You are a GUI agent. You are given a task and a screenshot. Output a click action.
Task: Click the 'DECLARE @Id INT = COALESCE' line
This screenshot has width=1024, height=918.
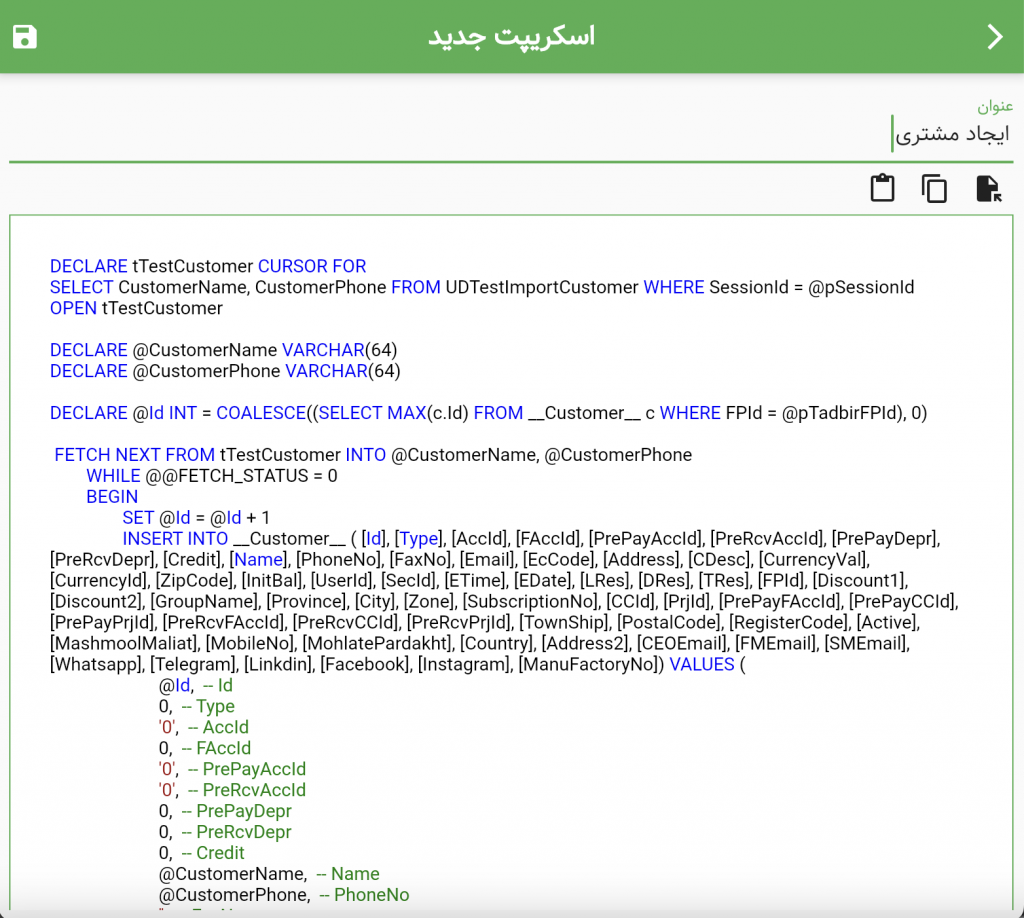[488, 413]
